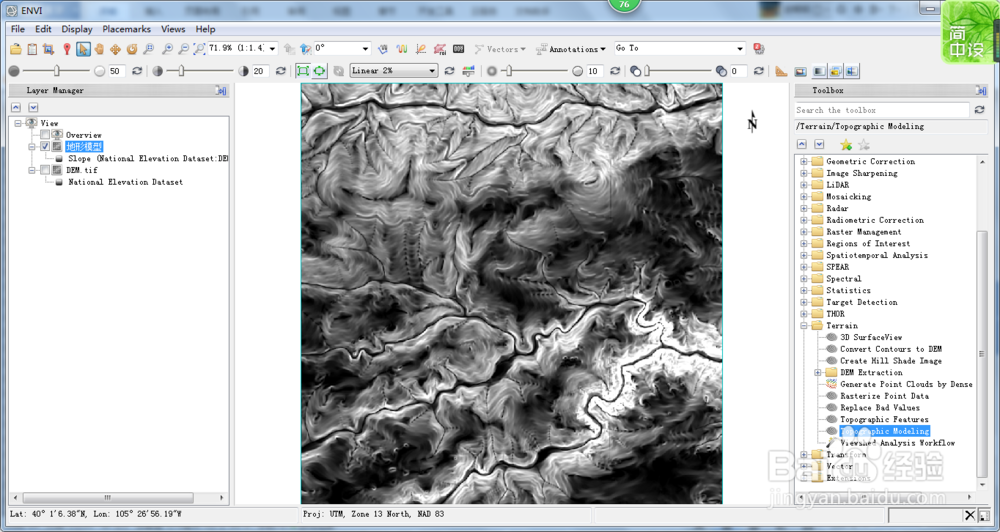1000x532 pixels.
Task: Click the Search the toolbox field
Action: click(882, 110)
